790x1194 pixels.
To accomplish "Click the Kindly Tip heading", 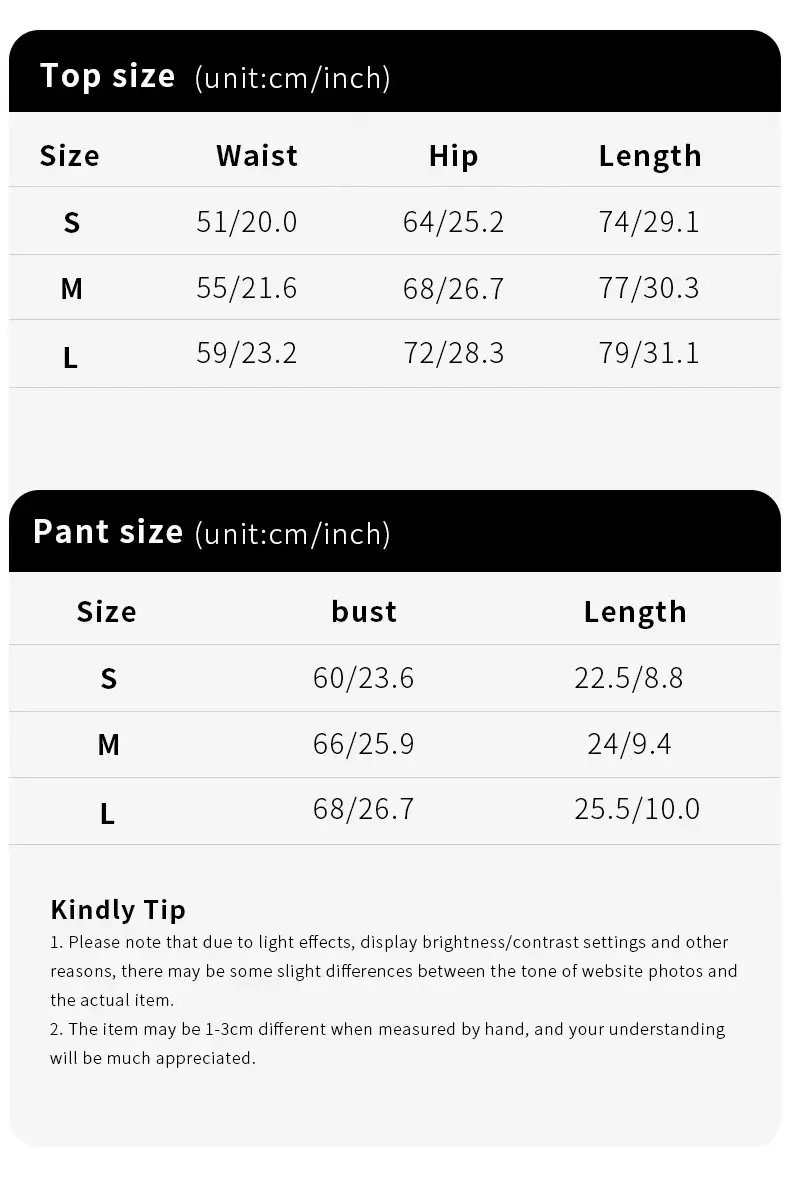I will pyautogui.click(x=118, y=910).
